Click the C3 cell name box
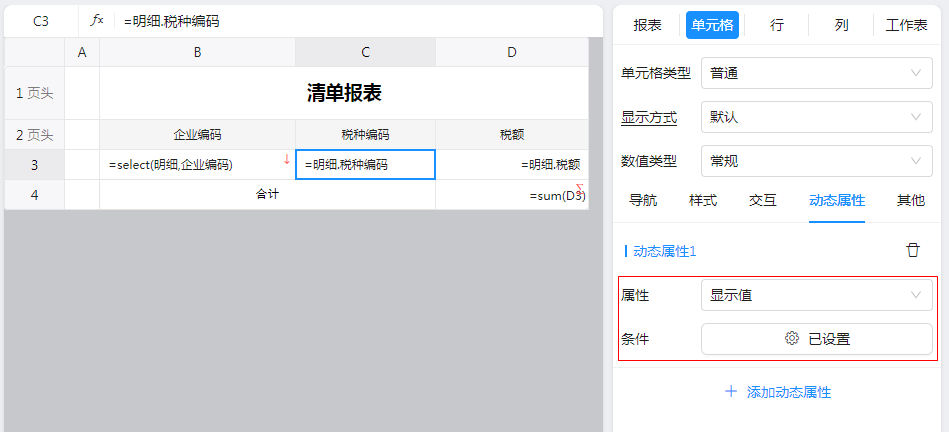 tap(41, 20)
